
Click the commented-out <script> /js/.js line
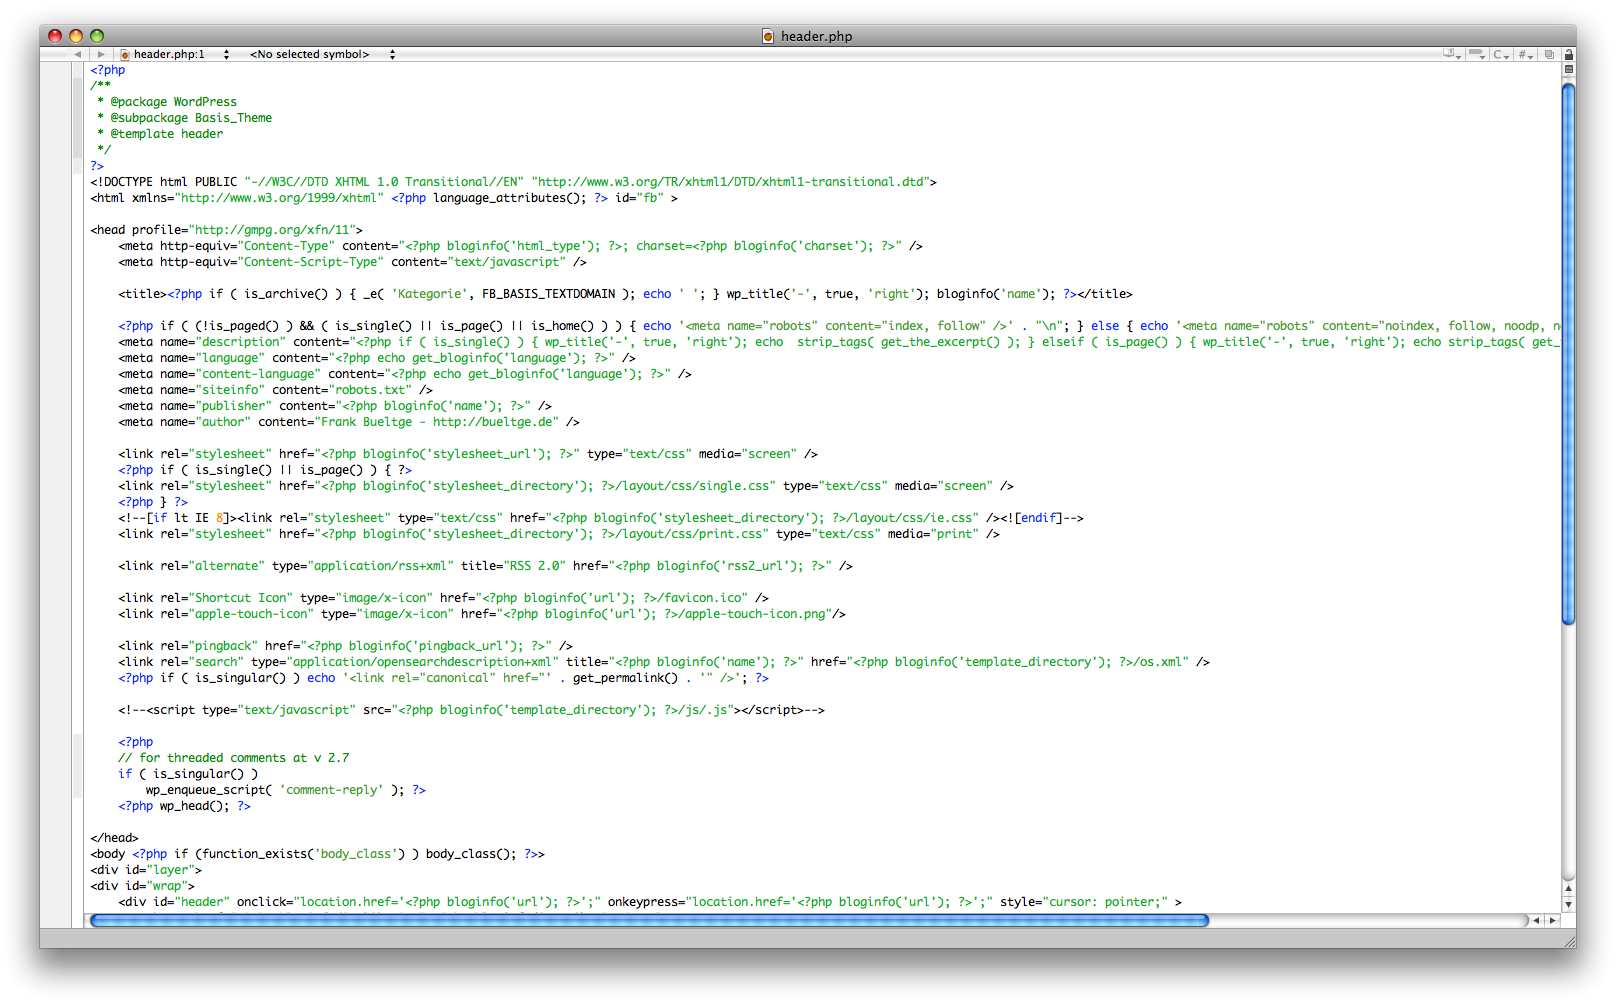(471, 710)
